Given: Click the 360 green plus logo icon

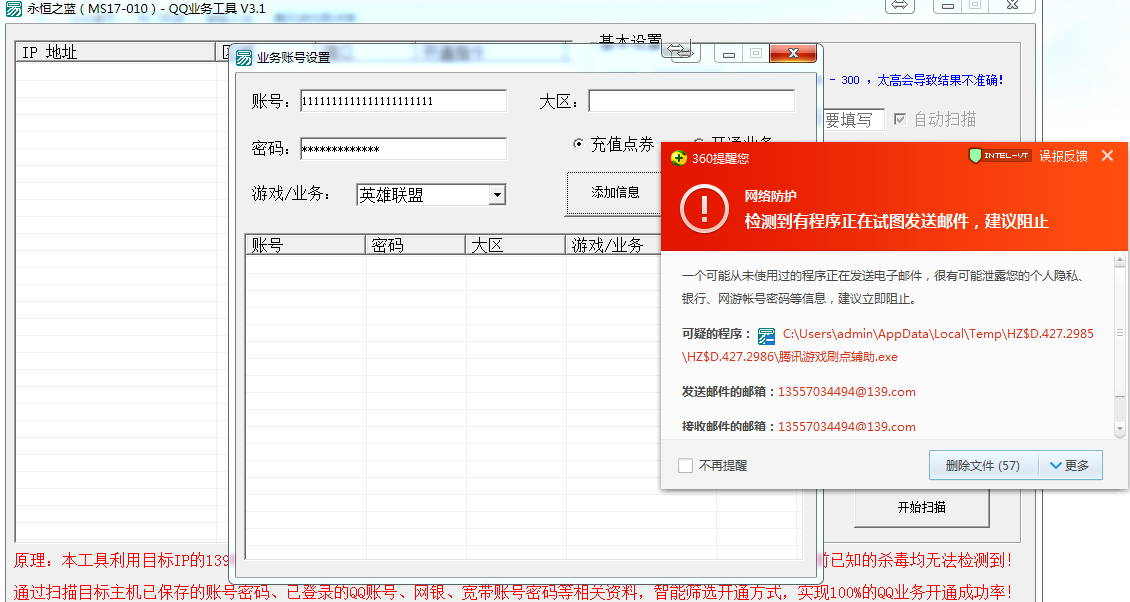Looking at the screenshot, I should (678, 158).
